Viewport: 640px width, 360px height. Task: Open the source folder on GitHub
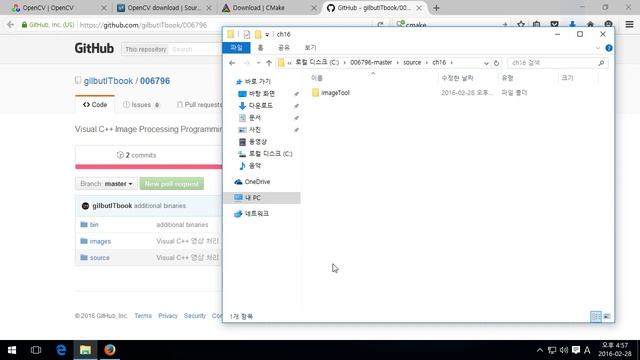point(99,258)
